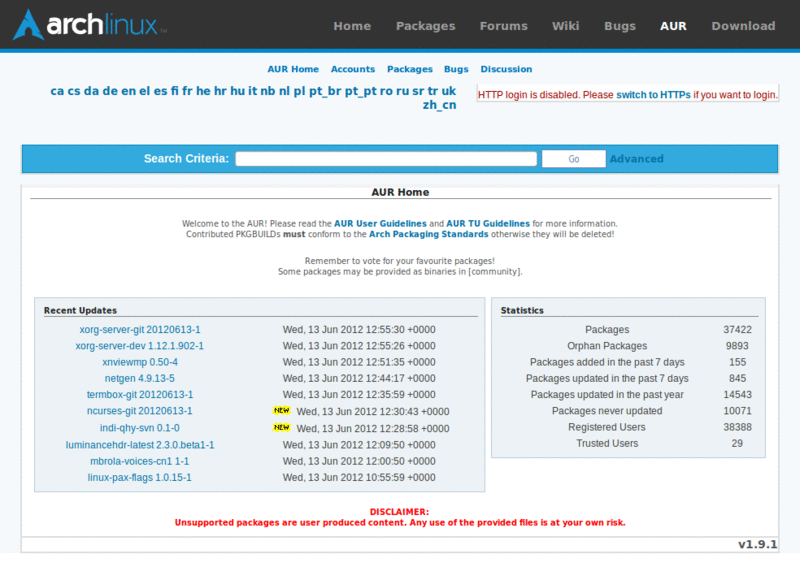
Task: Switch language to 'cs'
Action: click(74, 91)
